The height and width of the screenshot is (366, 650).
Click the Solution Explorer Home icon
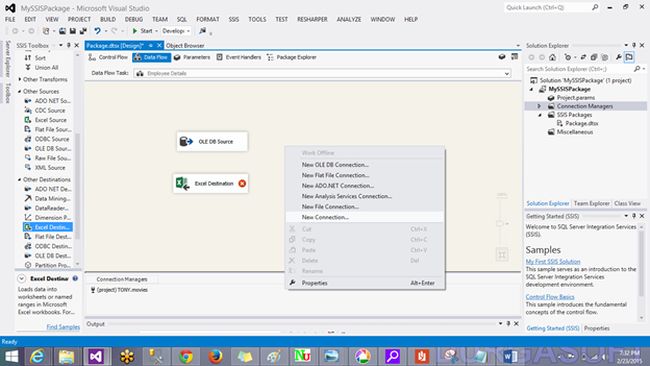pos(552,57)
